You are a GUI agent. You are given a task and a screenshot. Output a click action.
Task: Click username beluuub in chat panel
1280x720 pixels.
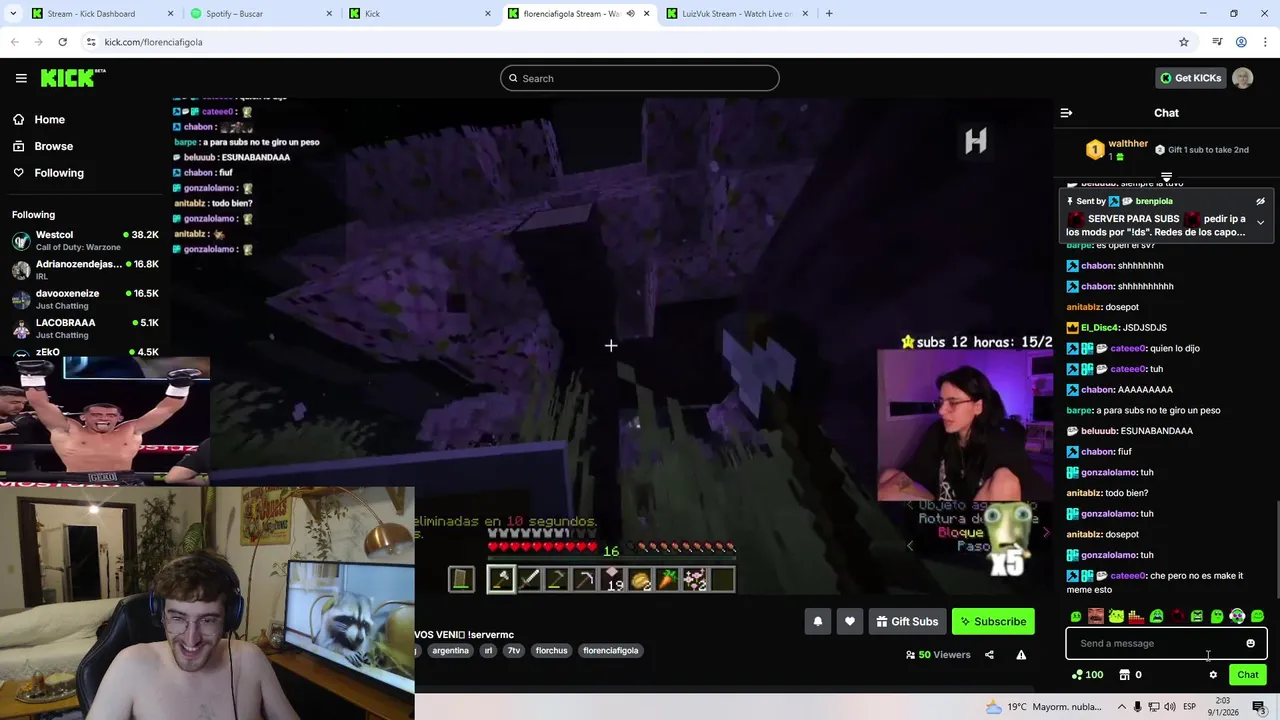pos(1099,431)
